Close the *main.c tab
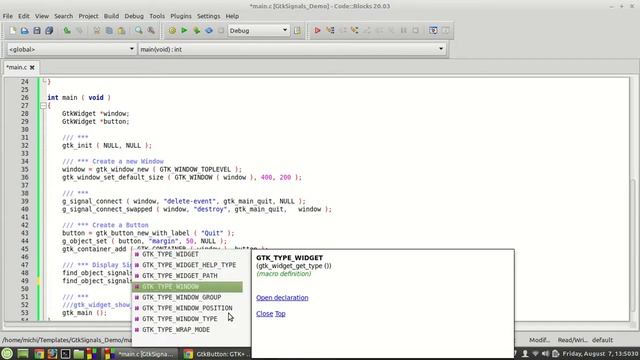 pyautogui.click(x=32, y=67)
